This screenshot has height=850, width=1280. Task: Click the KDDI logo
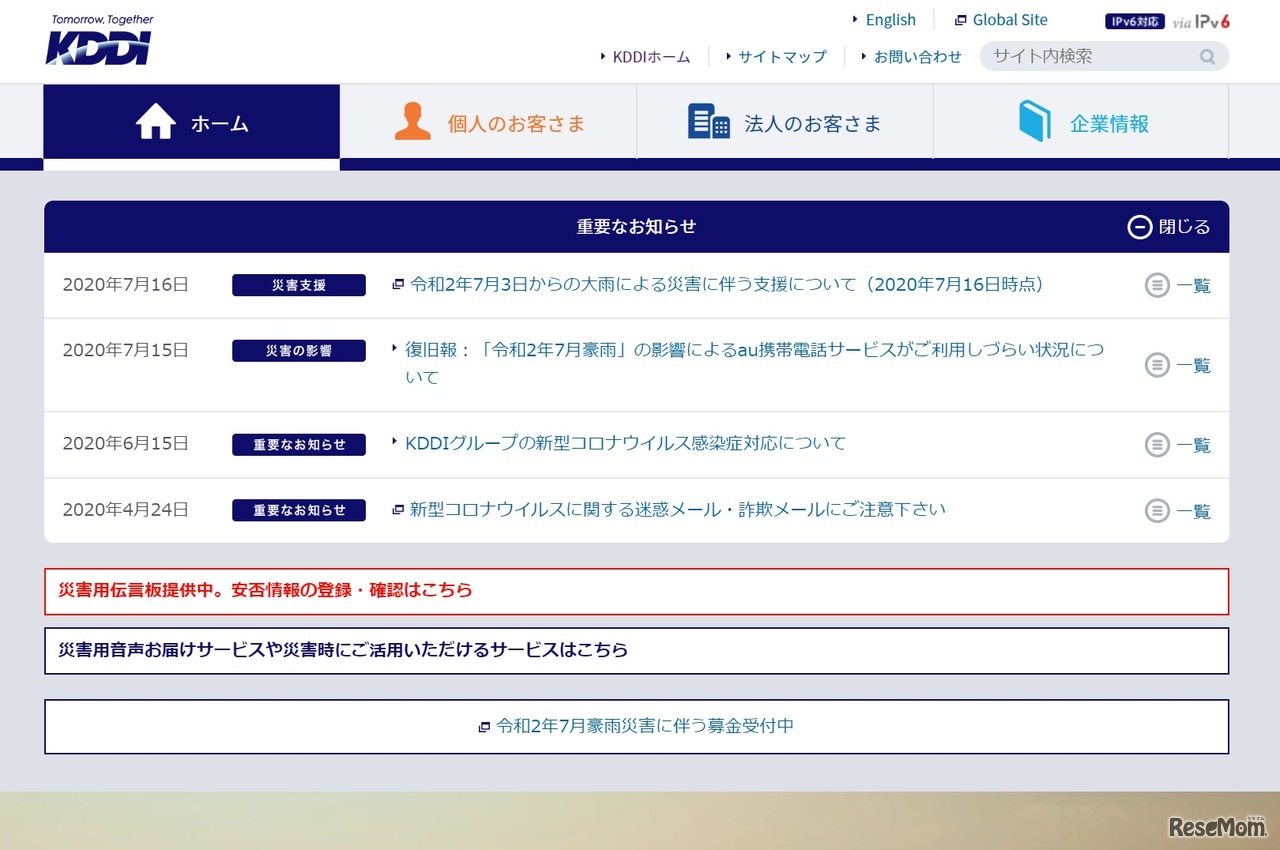pos(97,39)
